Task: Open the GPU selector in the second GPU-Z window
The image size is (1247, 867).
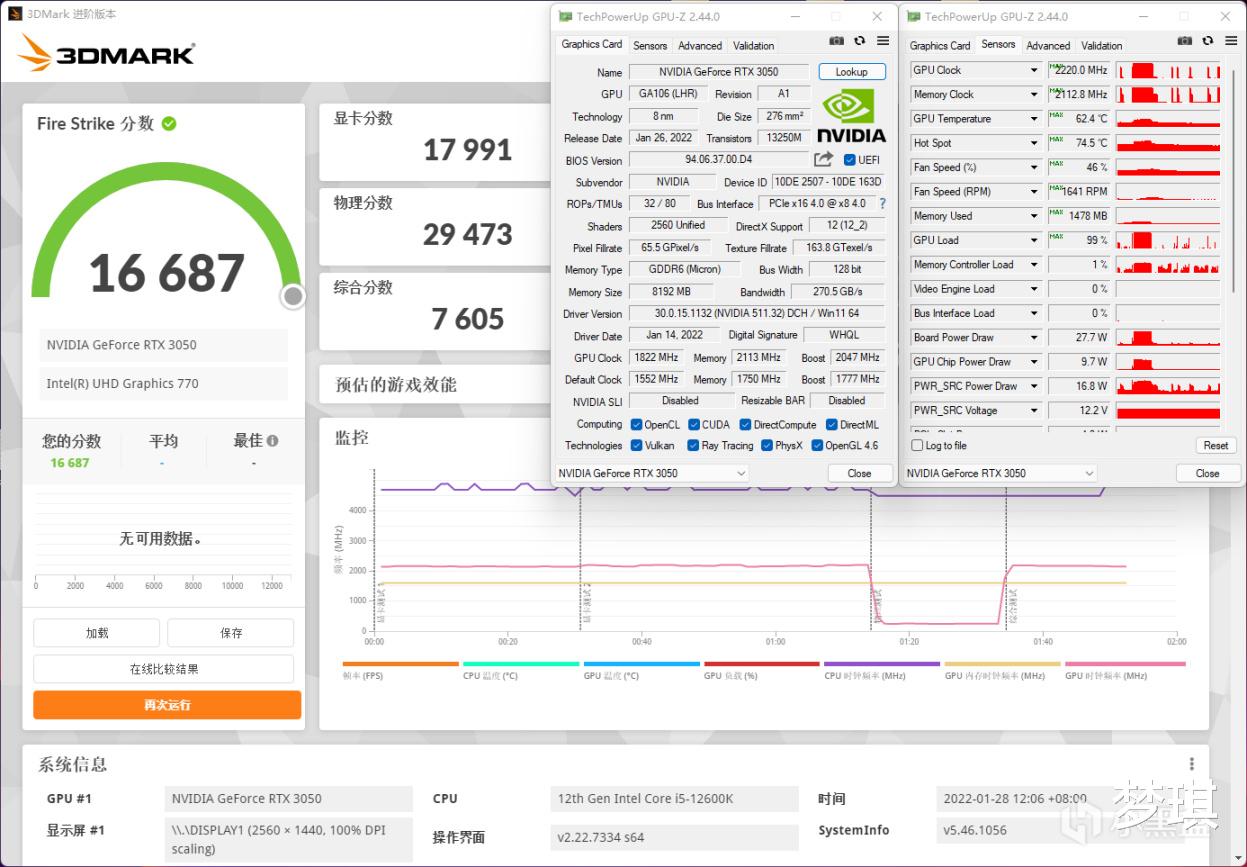Action: click(x=1000, y=472)
